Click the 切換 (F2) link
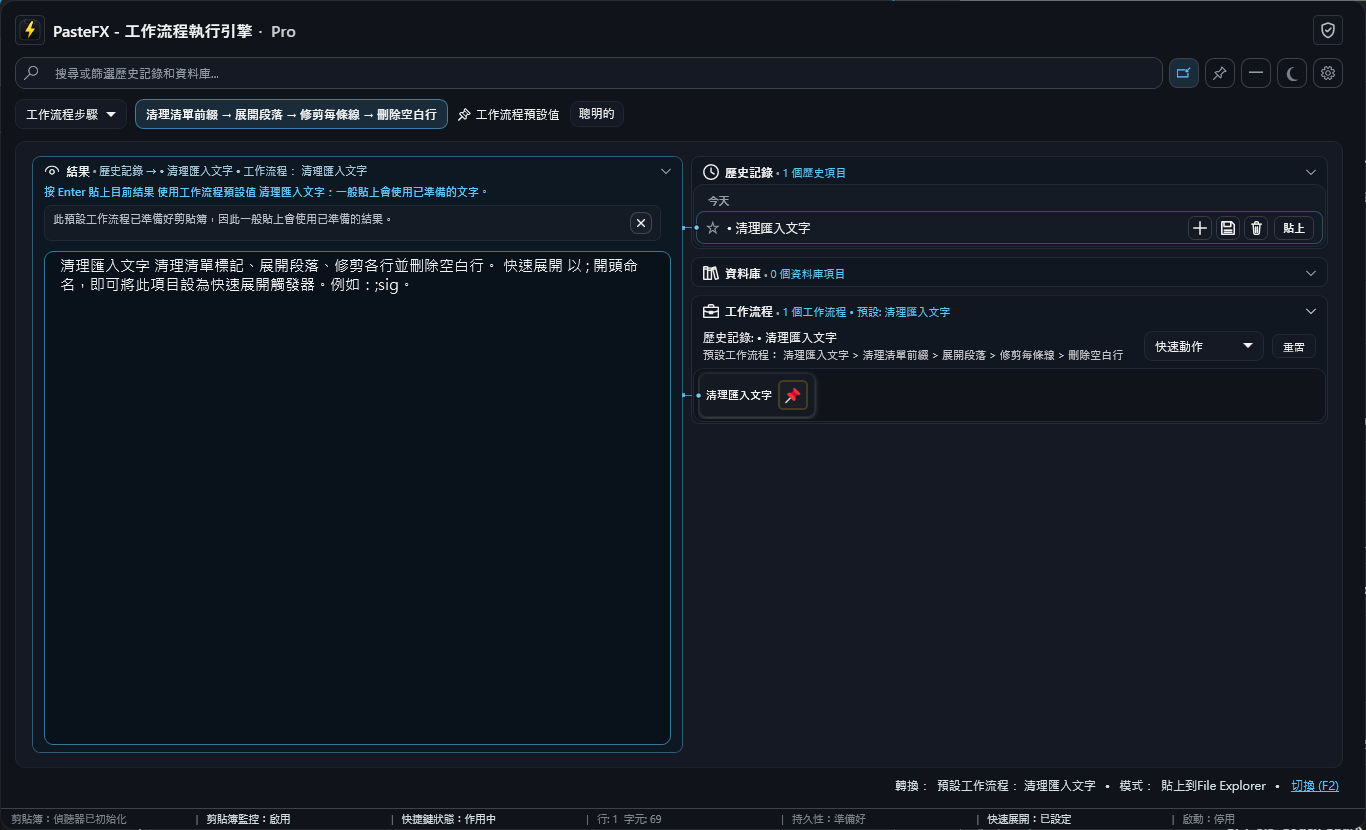This screenshot has height=830, width=1366. tap(1315, 786)
